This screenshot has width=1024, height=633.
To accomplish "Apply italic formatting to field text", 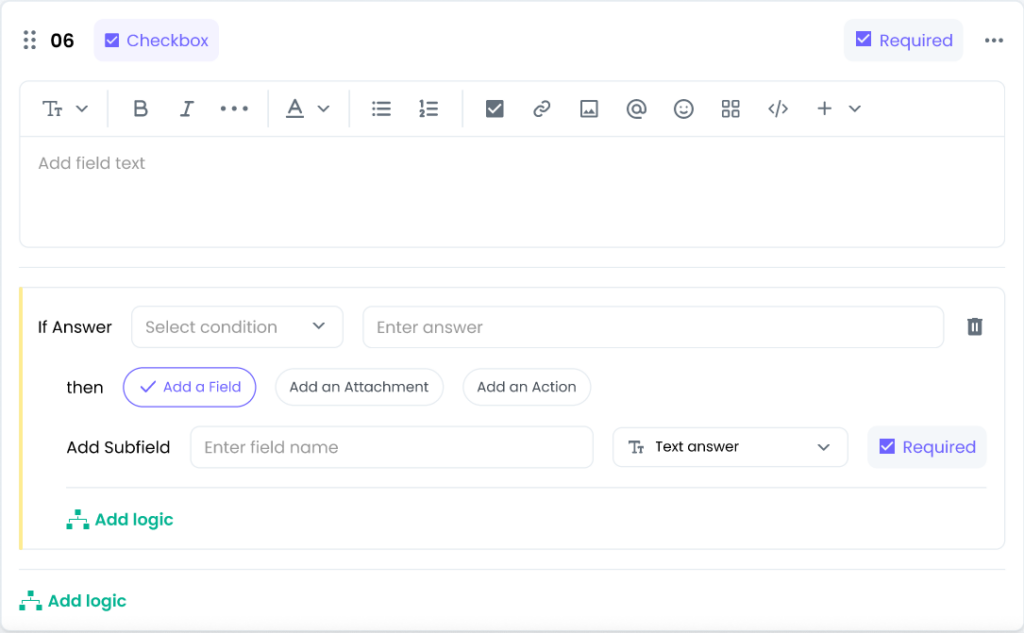I will pos(187,109).
